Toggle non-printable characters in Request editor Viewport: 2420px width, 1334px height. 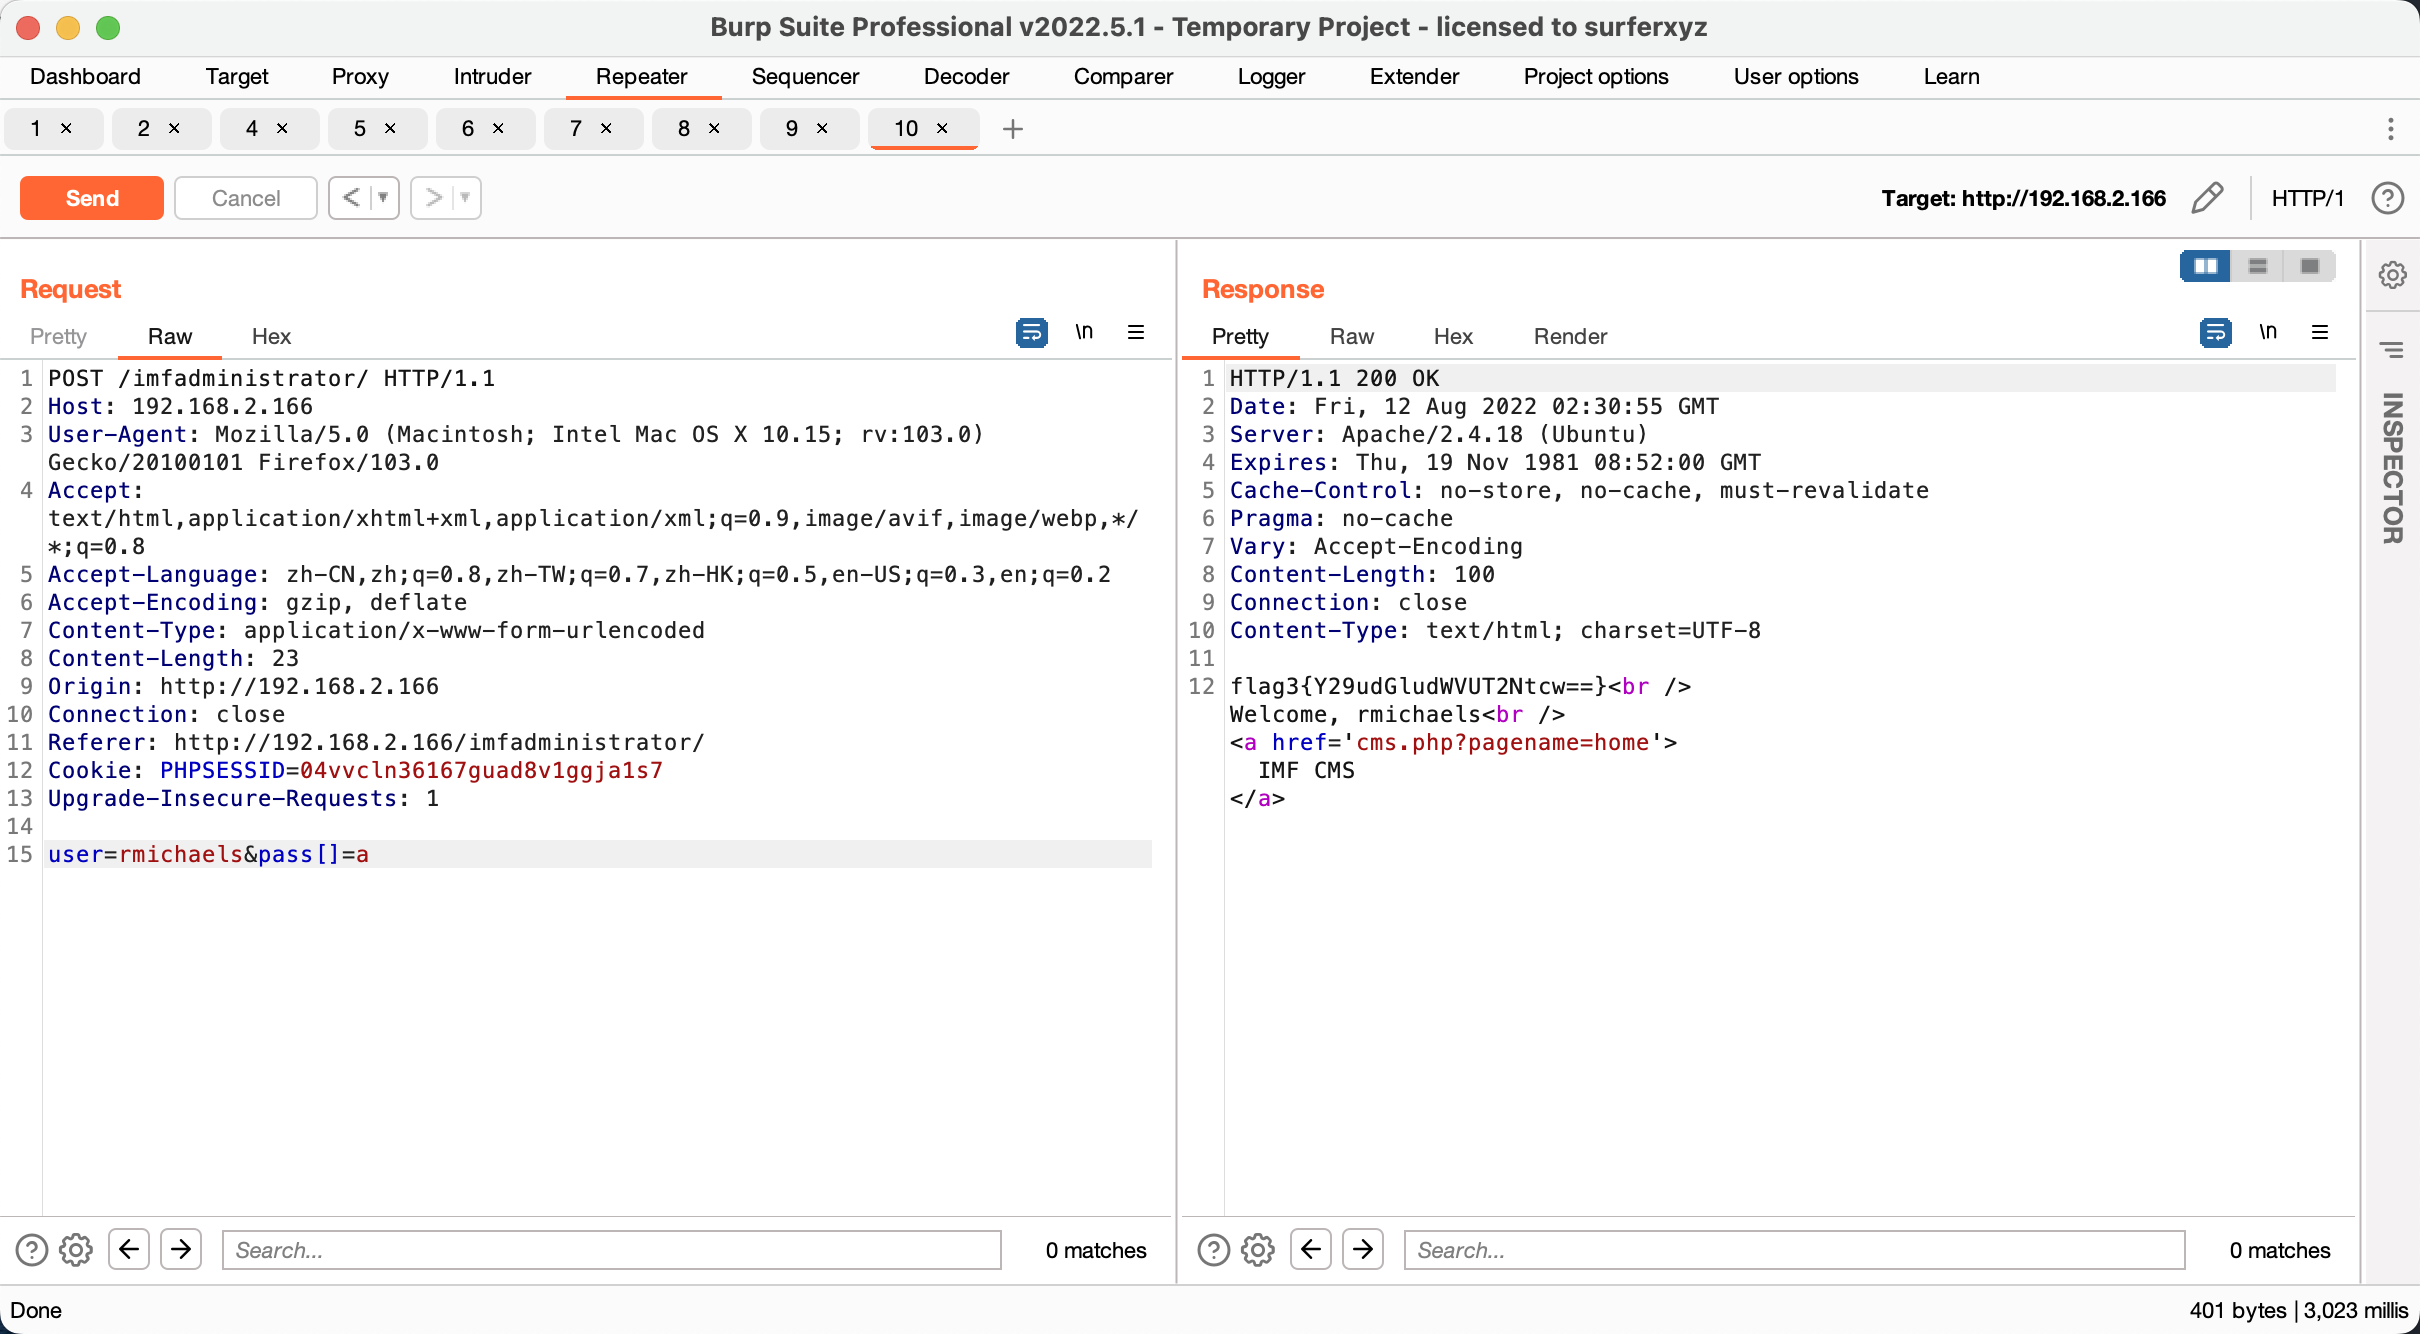click(x=1084, y=332)
